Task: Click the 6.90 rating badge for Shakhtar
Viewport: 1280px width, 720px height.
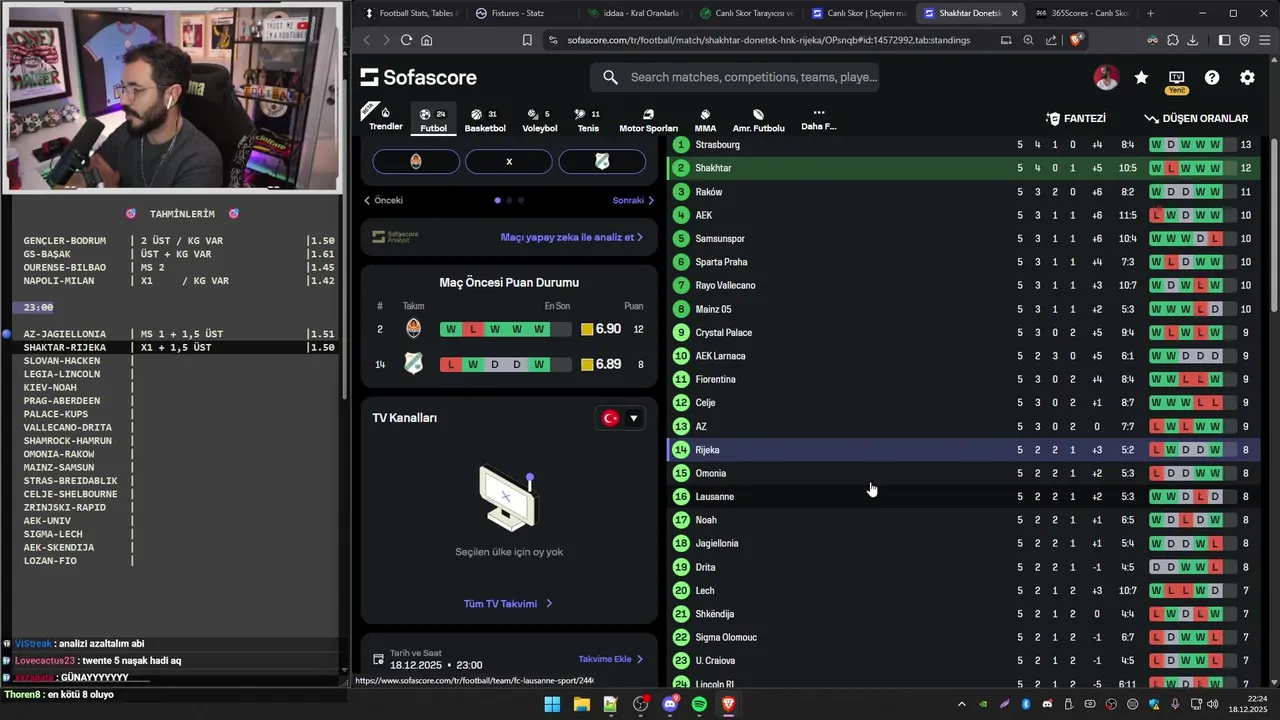Action: coord(601,329)
